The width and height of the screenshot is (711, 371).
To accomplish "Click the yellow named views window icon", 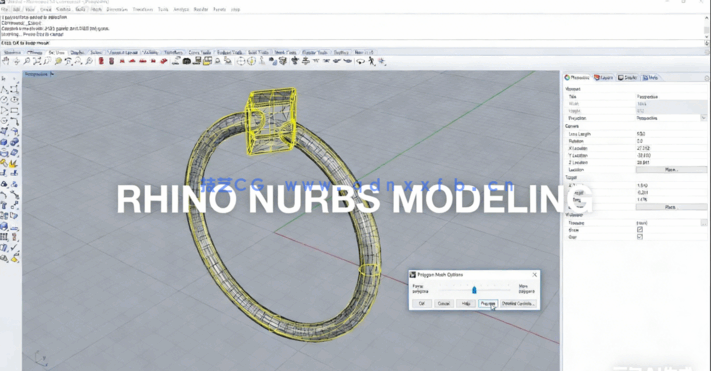I will (x=207, y=61).
